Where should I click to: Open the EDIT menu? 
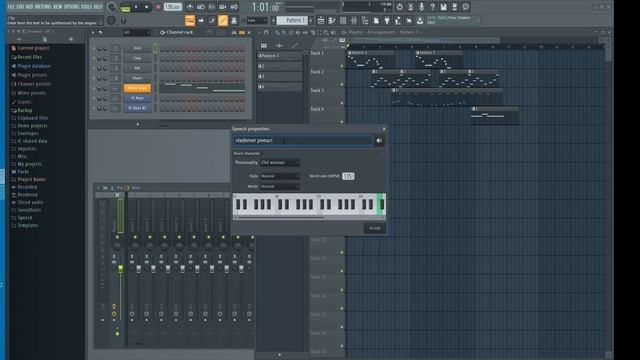point(20,7)
